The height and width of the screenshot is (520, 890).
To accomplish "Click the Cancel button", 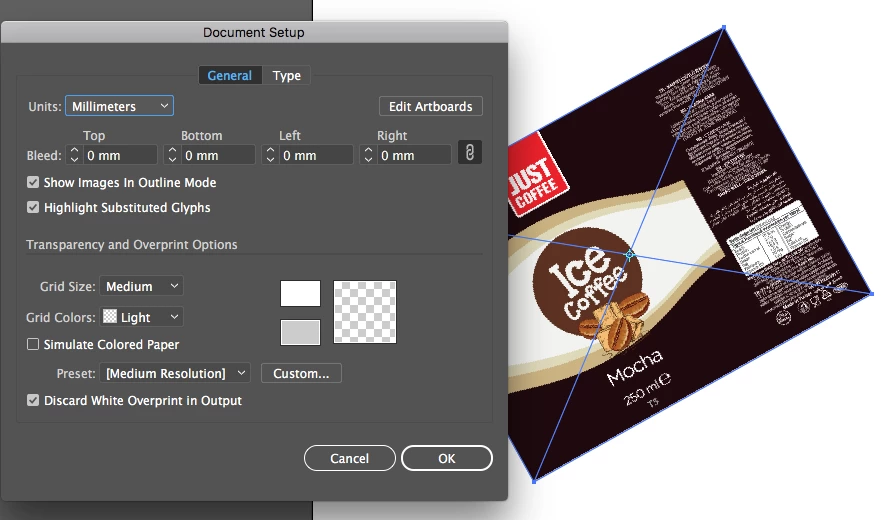I will pos(350,458).
